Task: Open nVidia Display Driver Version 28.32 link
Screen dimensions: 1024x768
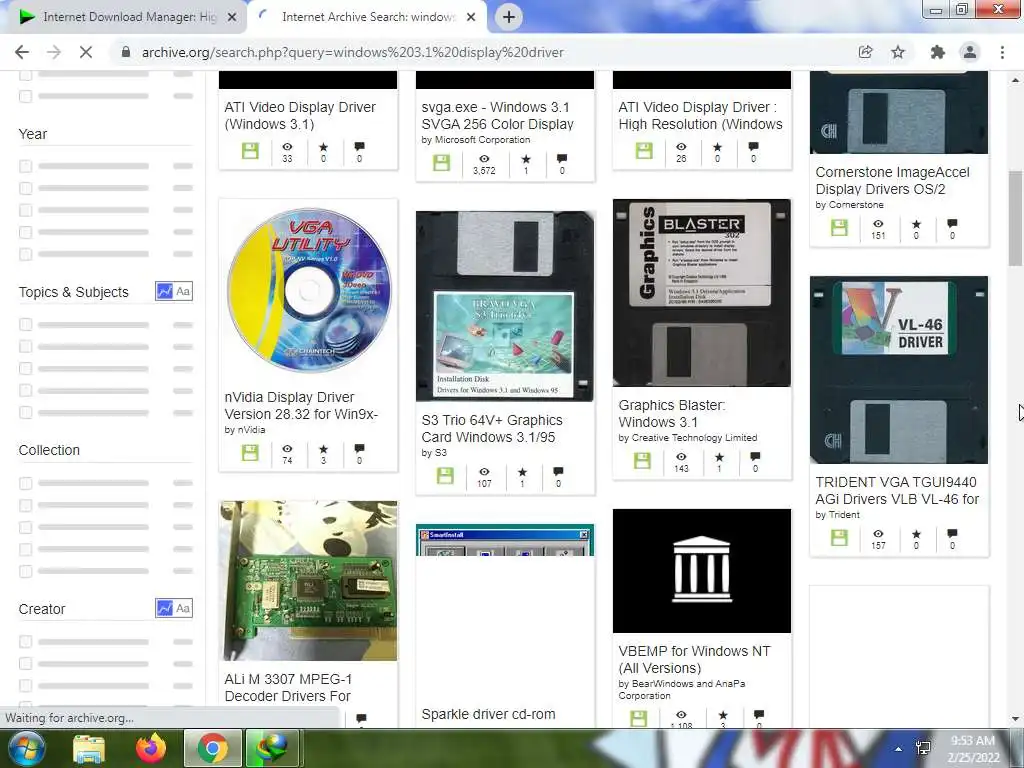Action: click(301, 406)
